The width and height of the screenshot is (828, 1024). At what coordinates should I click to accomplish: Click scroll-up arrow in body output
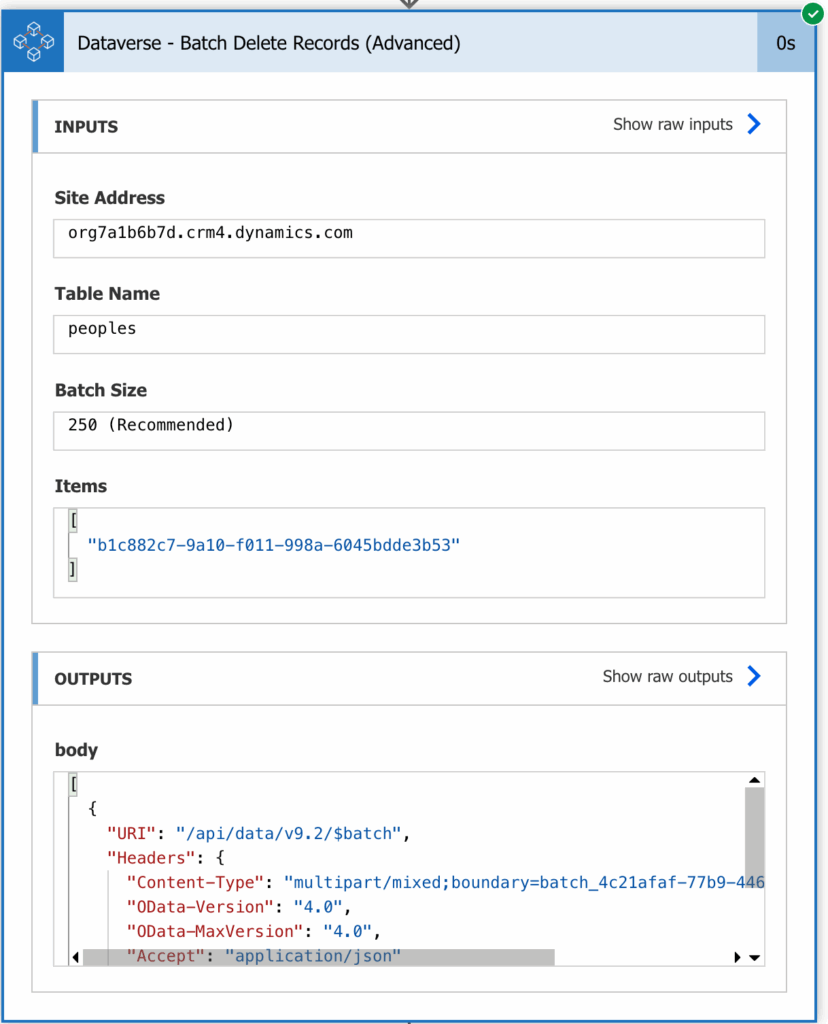(x=754, y=780)
